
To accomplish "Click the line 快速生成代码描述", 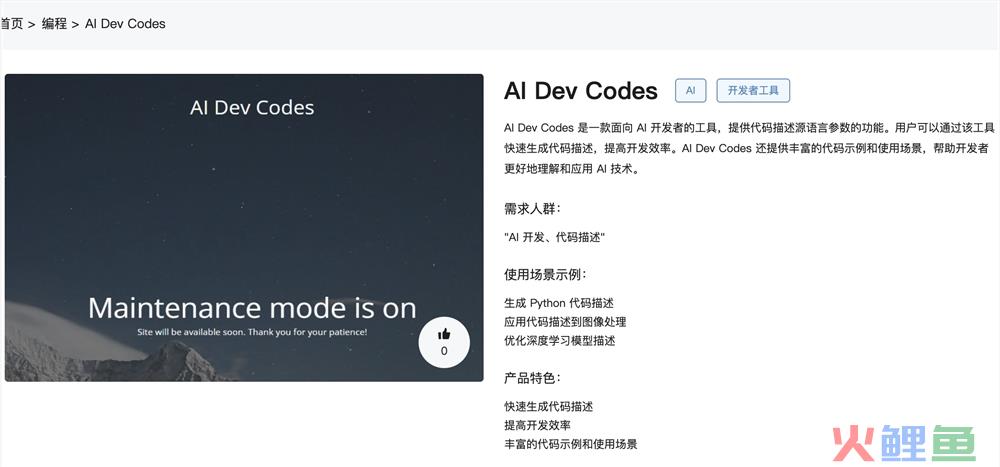I will tap(548, 406).
